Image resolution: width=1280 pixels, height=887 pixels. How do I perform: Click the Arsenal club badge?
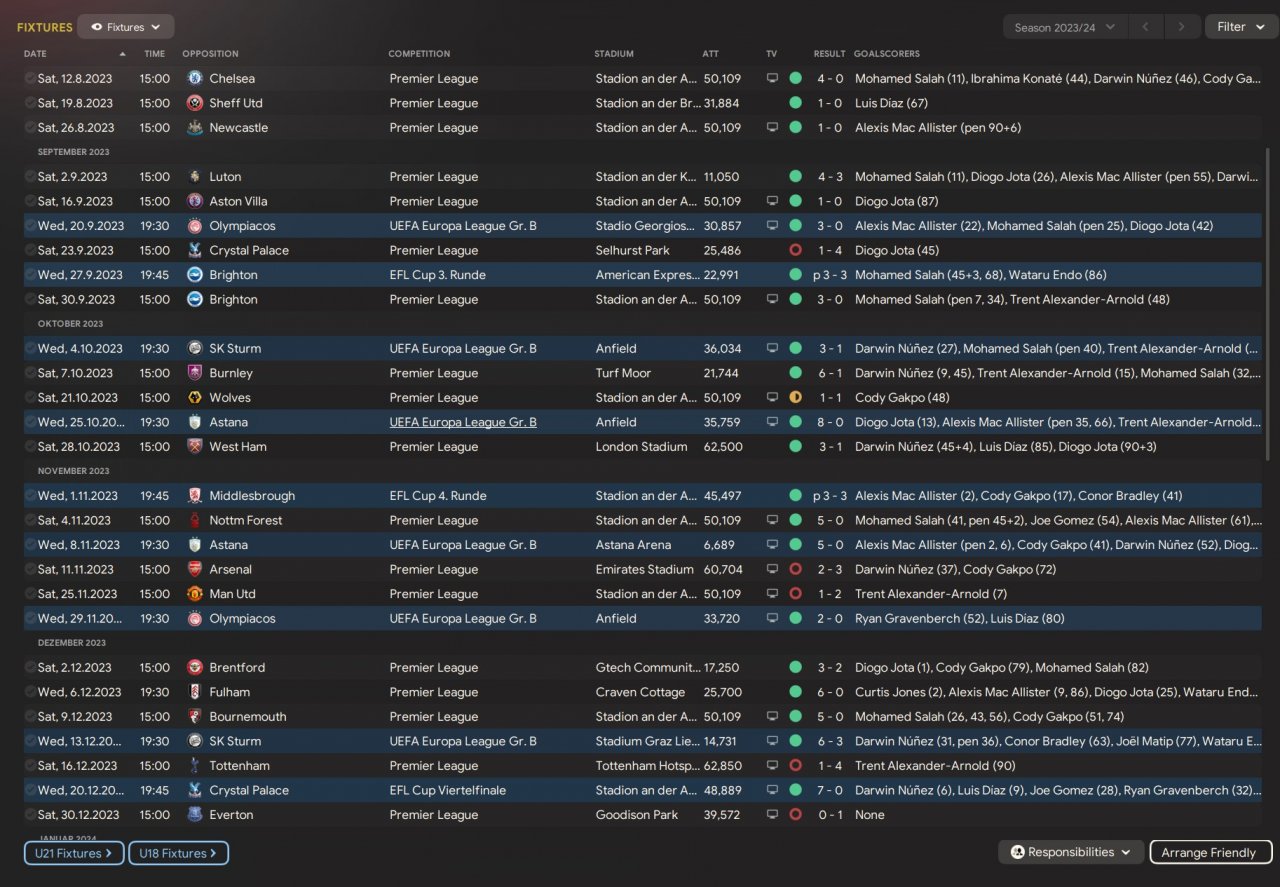pyautogui.click(x=195, y=570)
